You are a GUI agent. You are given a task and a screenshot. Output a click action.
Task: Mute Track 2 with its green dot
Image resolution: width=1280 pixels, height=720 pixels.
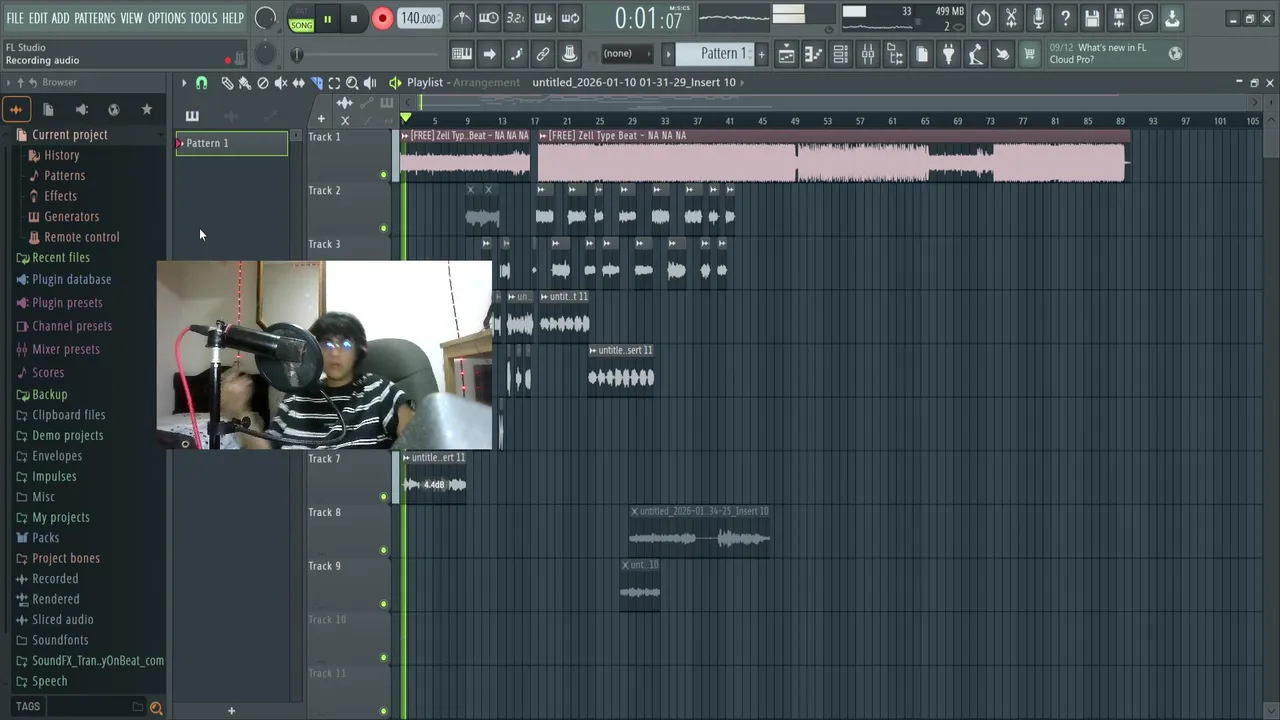tap(384, 229)
